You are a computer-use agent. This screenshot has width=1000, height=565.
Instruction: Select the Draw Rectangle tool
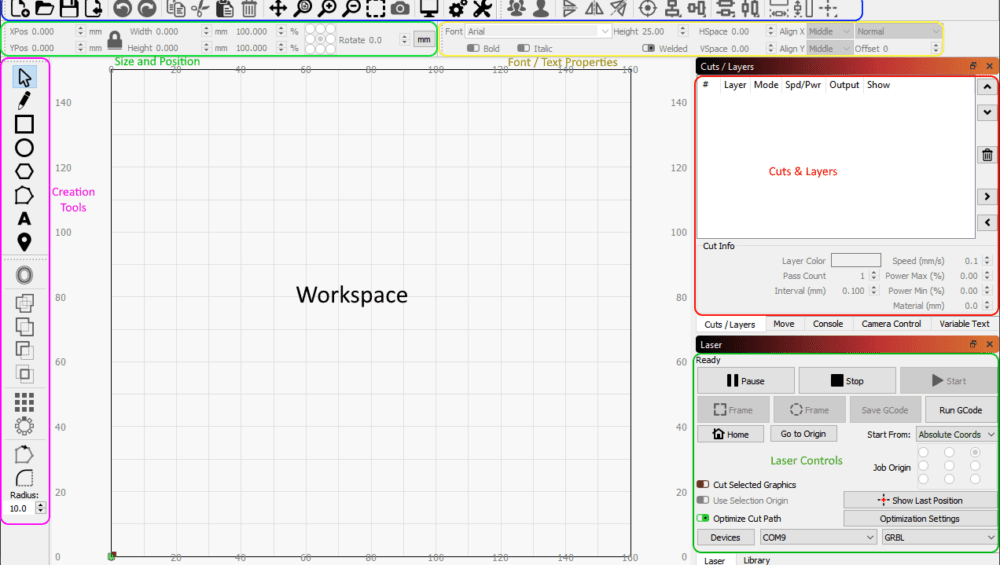point(24,124)
